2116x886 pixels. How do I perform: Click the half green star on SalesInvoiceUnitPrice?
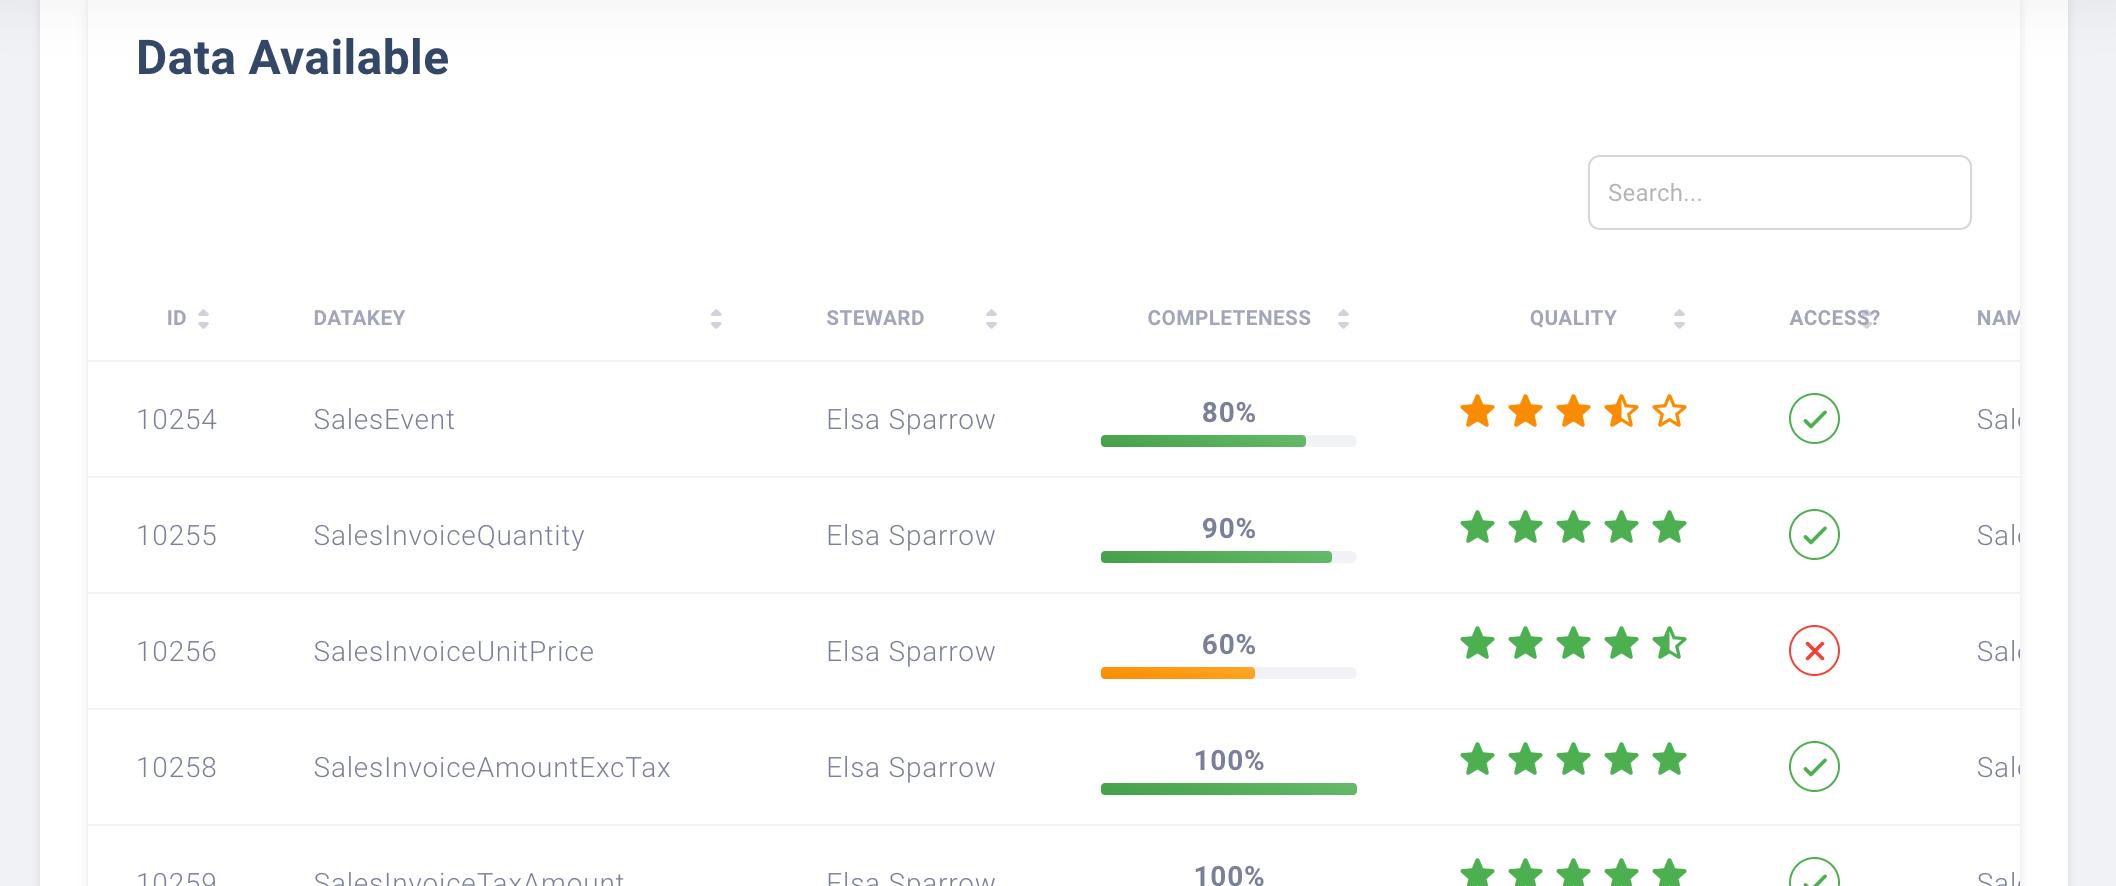coord(1669,643)
